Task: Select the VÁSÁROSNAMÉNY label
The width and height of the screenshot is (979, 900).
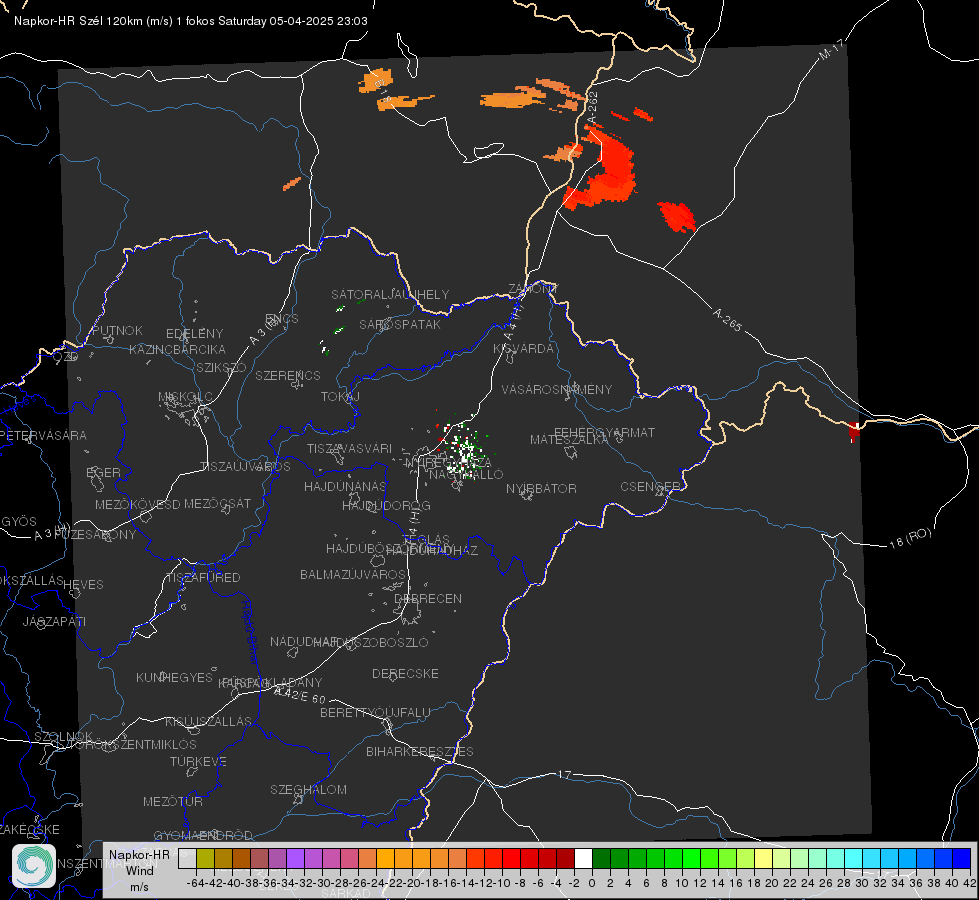Action: click(x=557, y=389)
